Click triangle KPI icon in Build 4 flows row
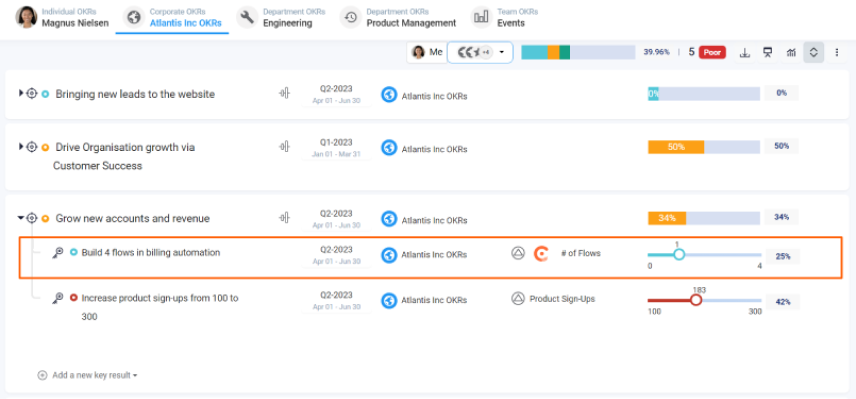The height and width of the screenshot is (399, 856). tap(518, 253)
